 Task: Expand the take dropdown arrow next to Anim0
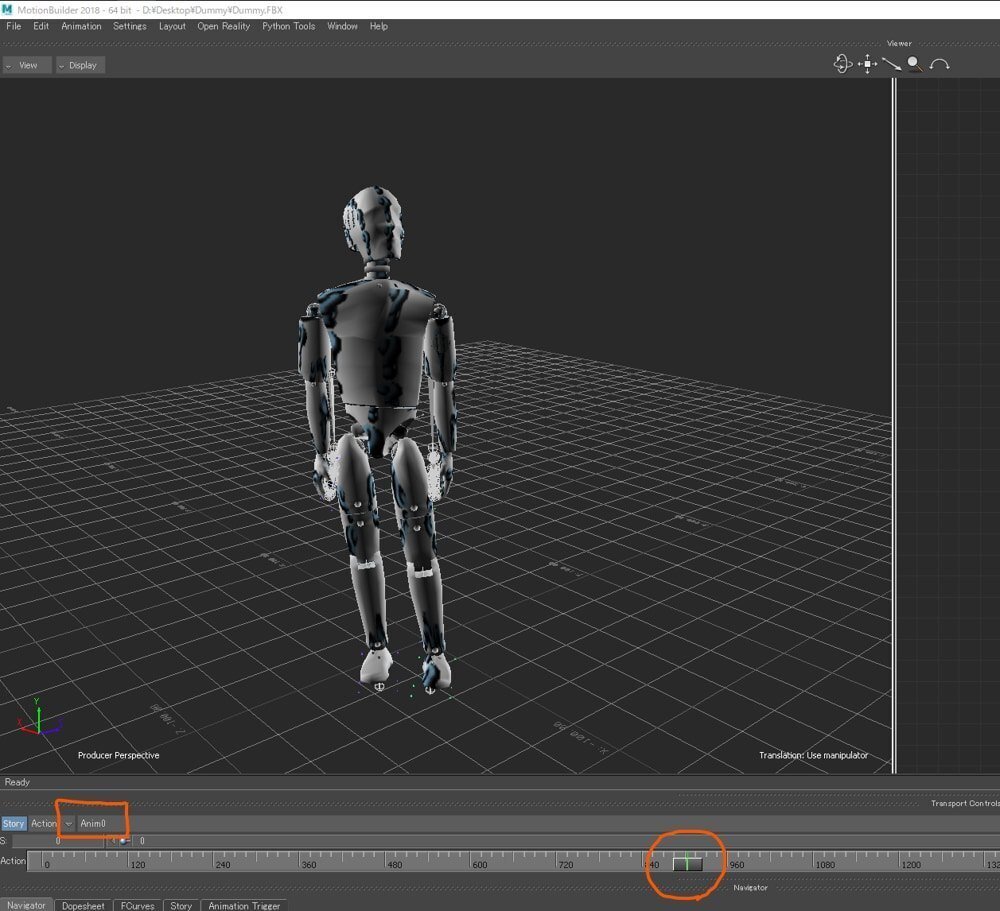tap(68, 823)
